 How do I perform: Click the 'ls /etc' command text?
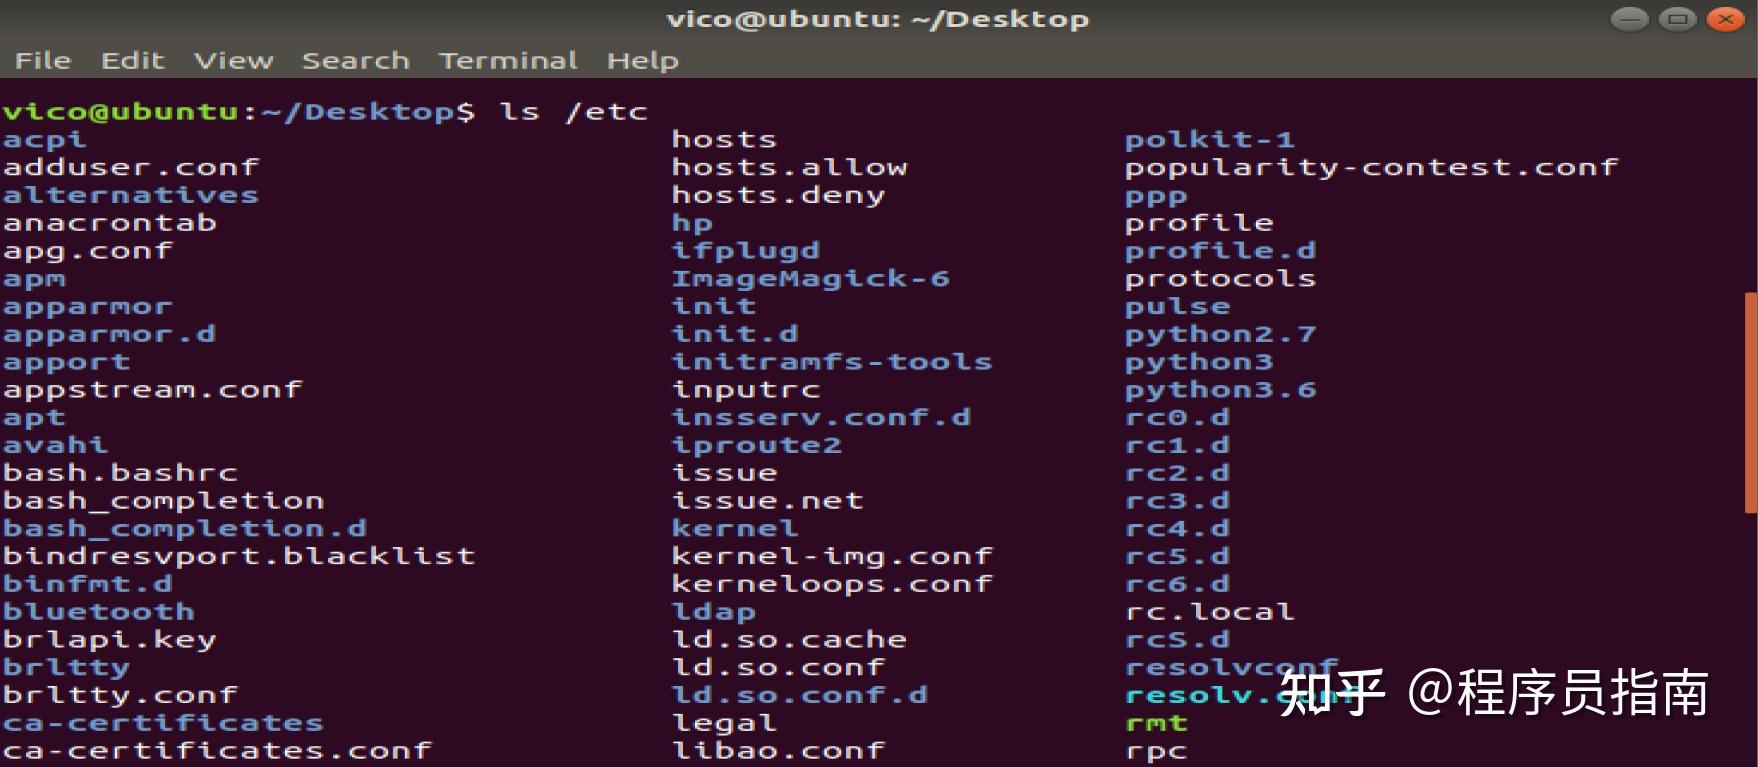[574, 111]
